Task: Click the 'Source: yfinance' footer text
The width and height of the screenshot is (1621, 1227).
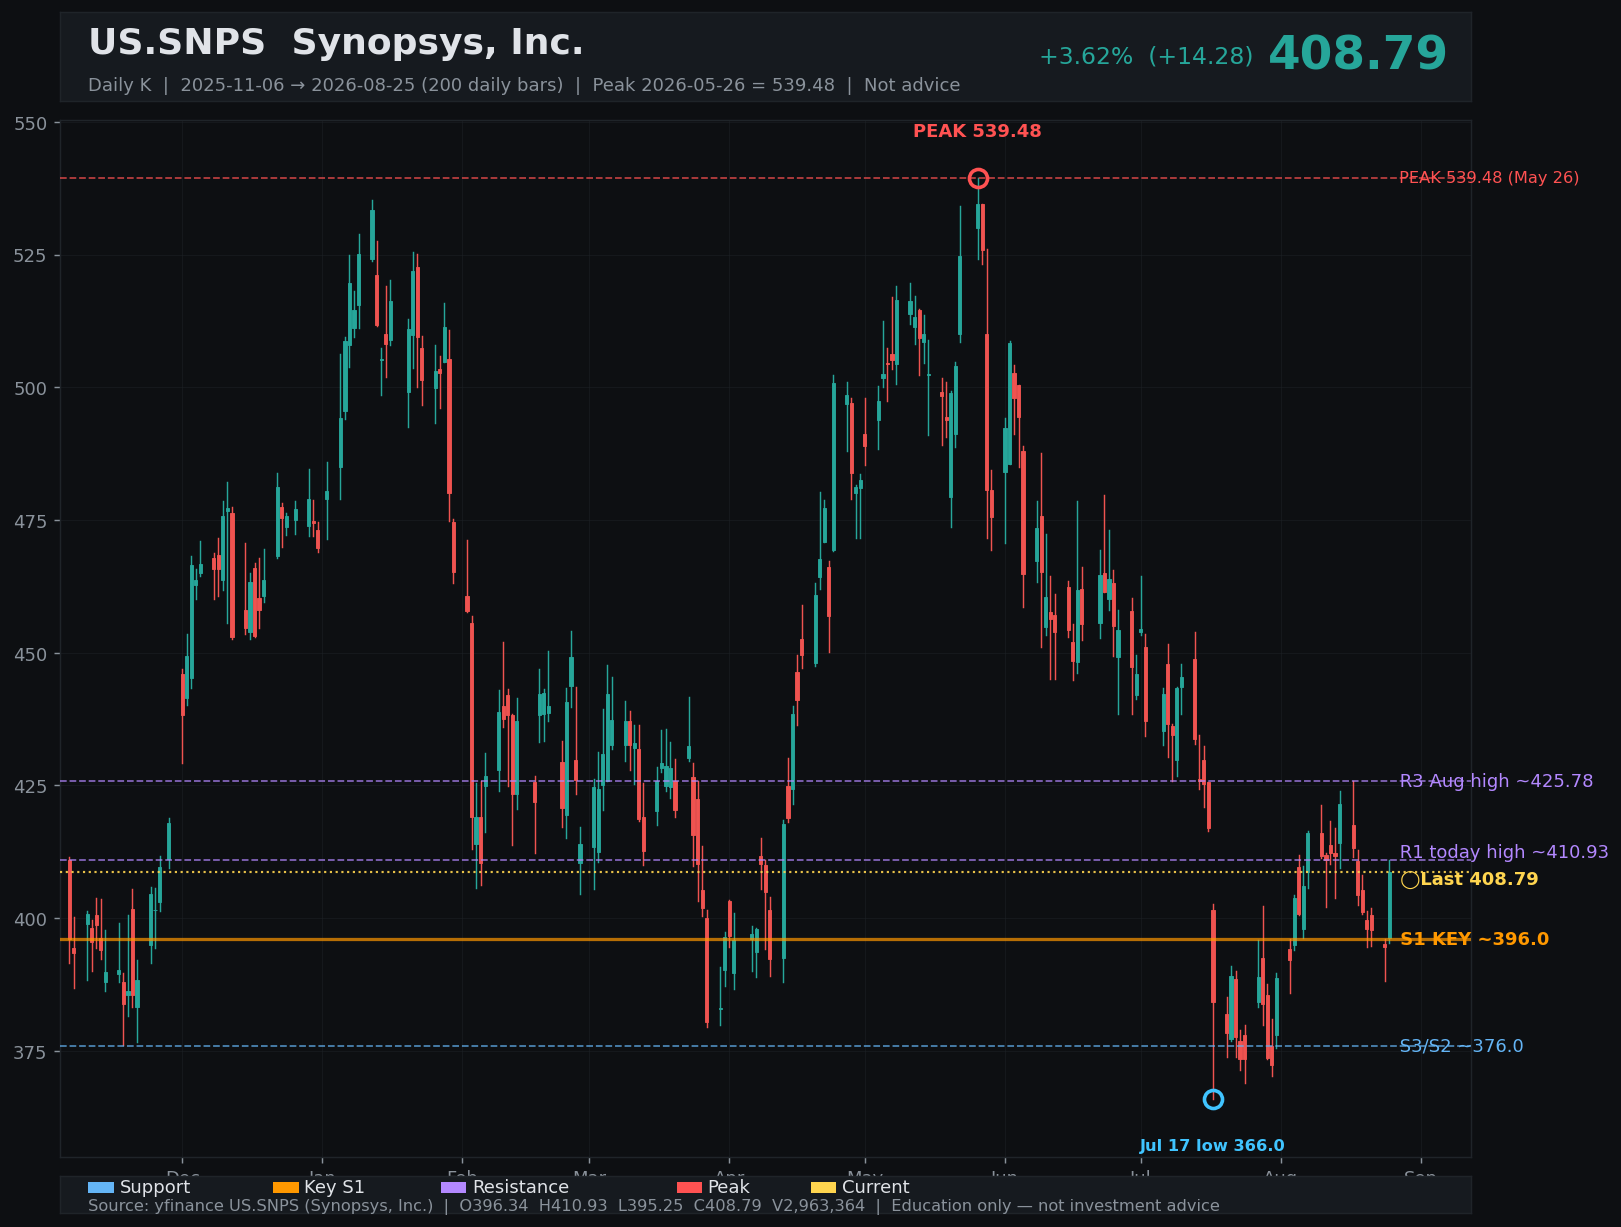Action: [654, 1206]
